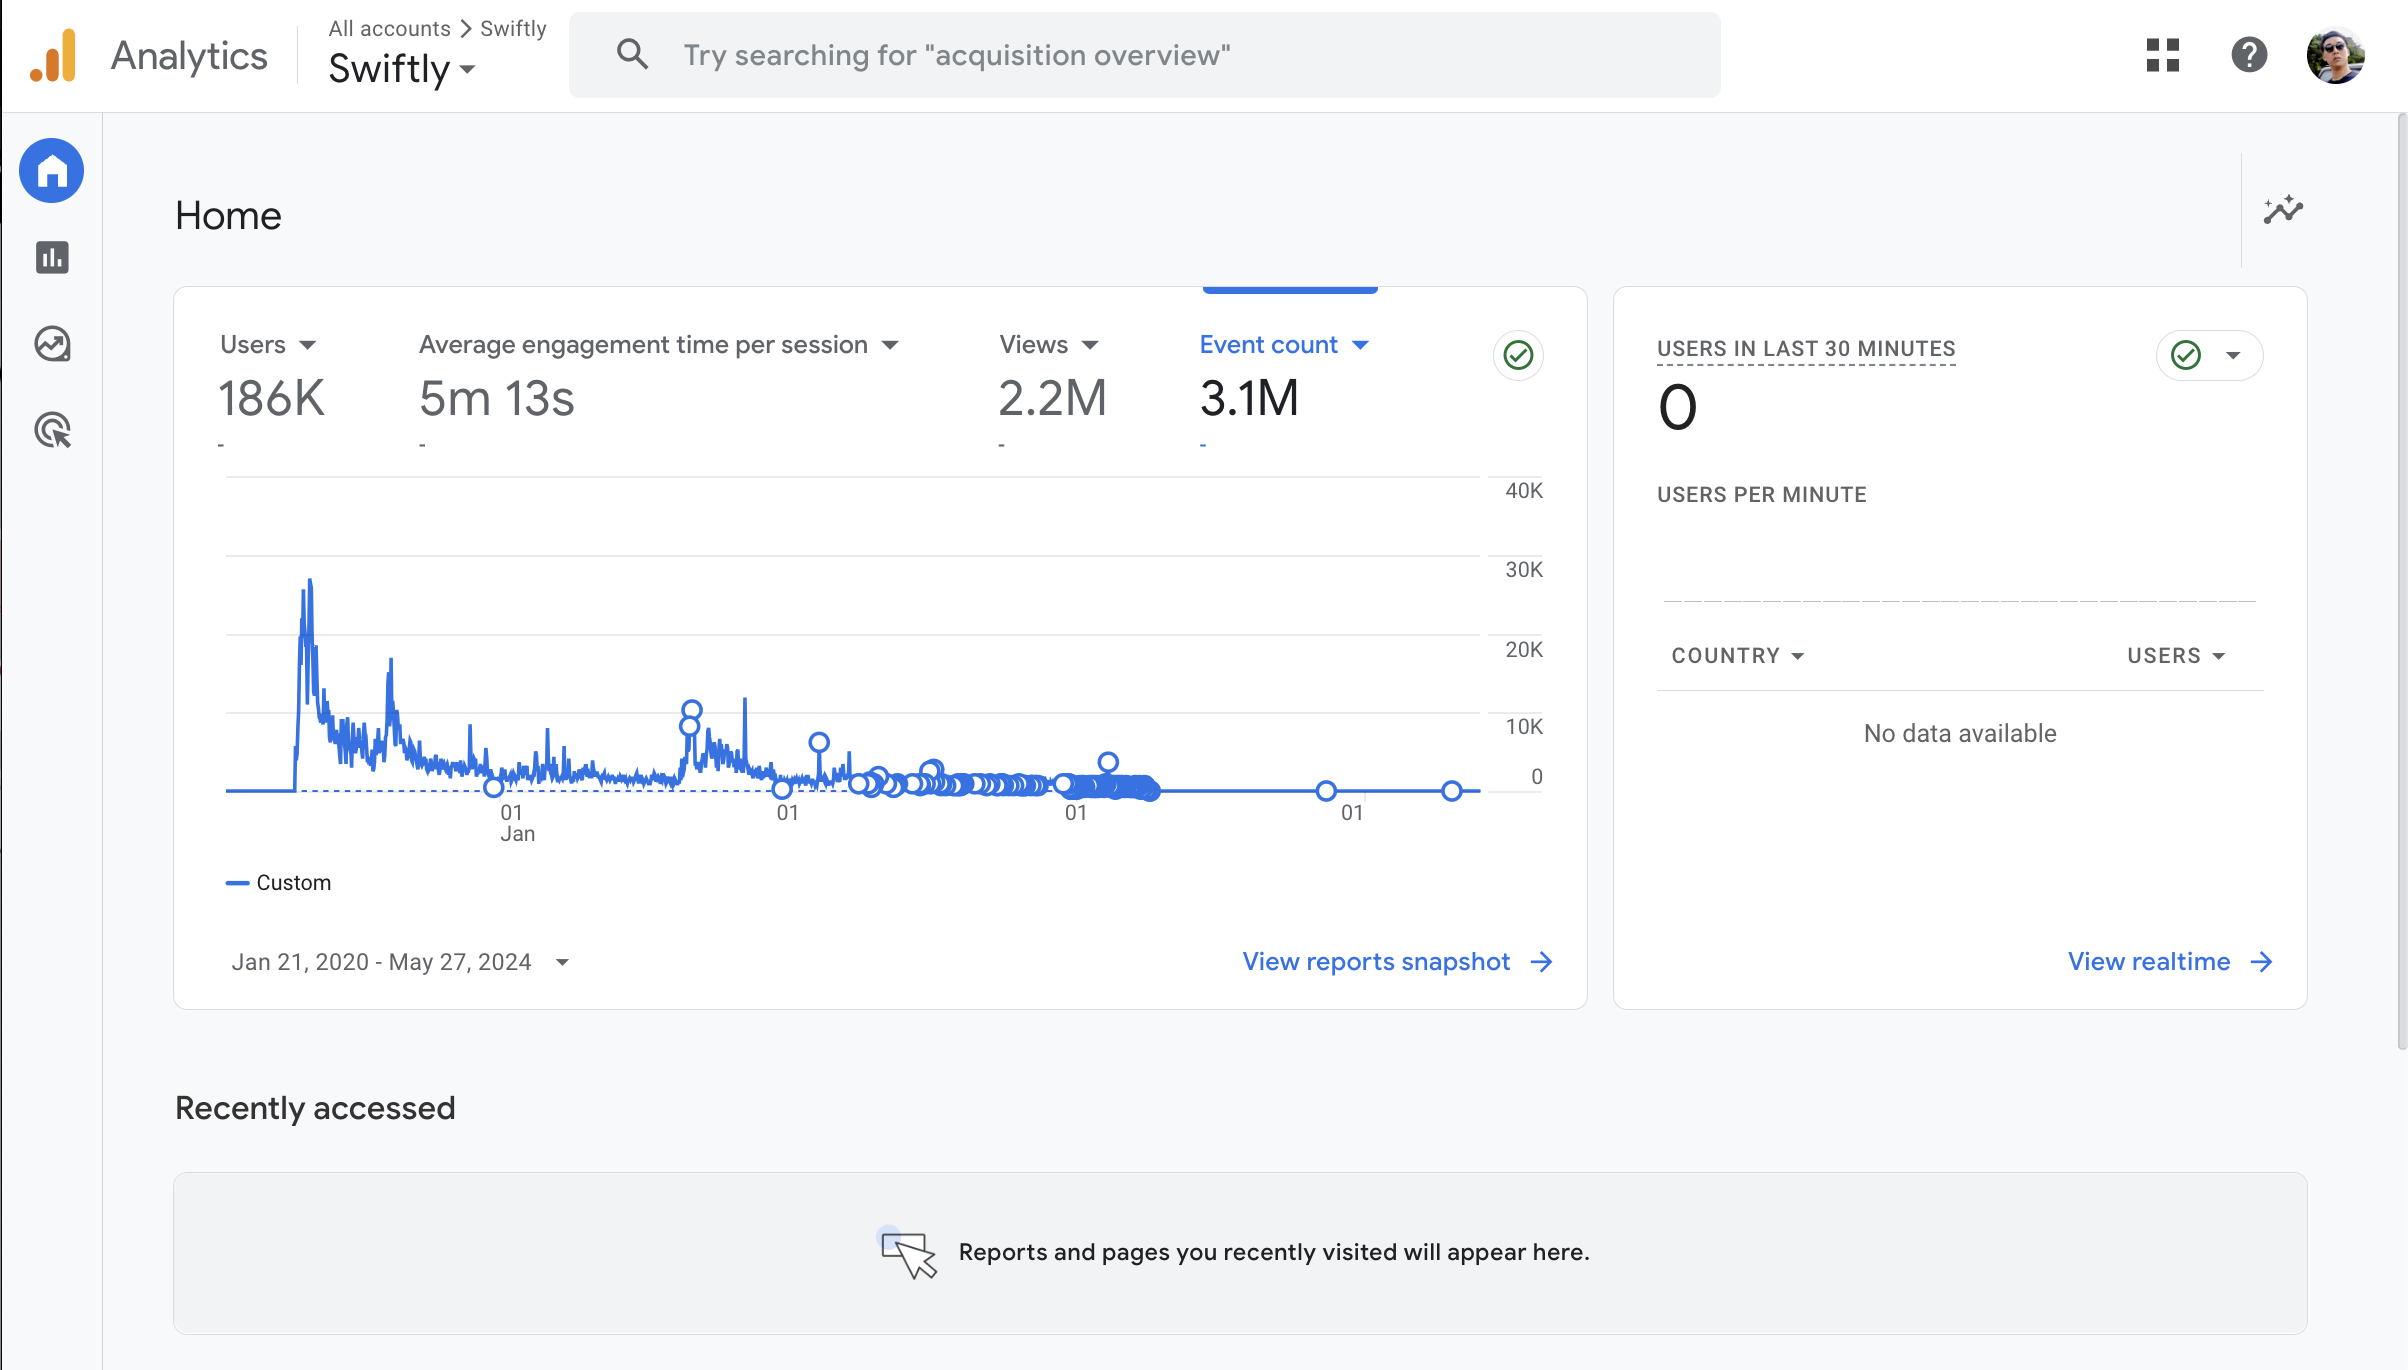Click the Google Analytics logo
The width and height of the screenshot is (2408, 1370).
(x=53, y=55)
